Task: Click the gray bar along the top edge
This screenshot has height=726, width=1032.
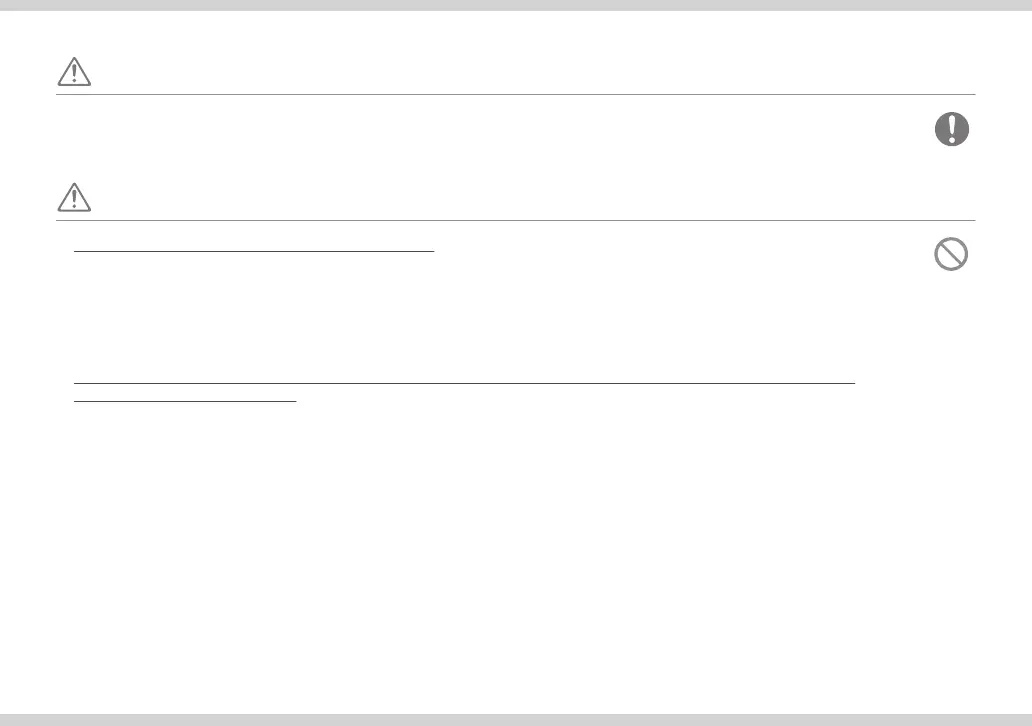Action: 516,5
